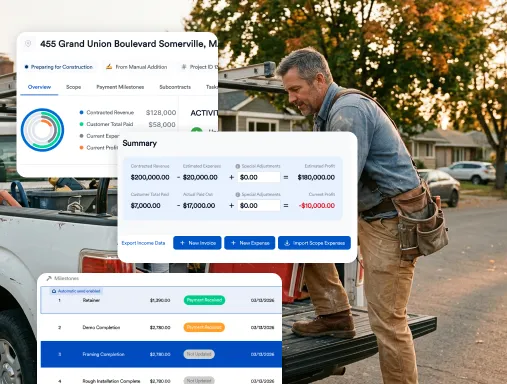Click the $200,000.00 contracted revenue amount
Viewport: 507px width, 384px height.
(x=150, y=177)
